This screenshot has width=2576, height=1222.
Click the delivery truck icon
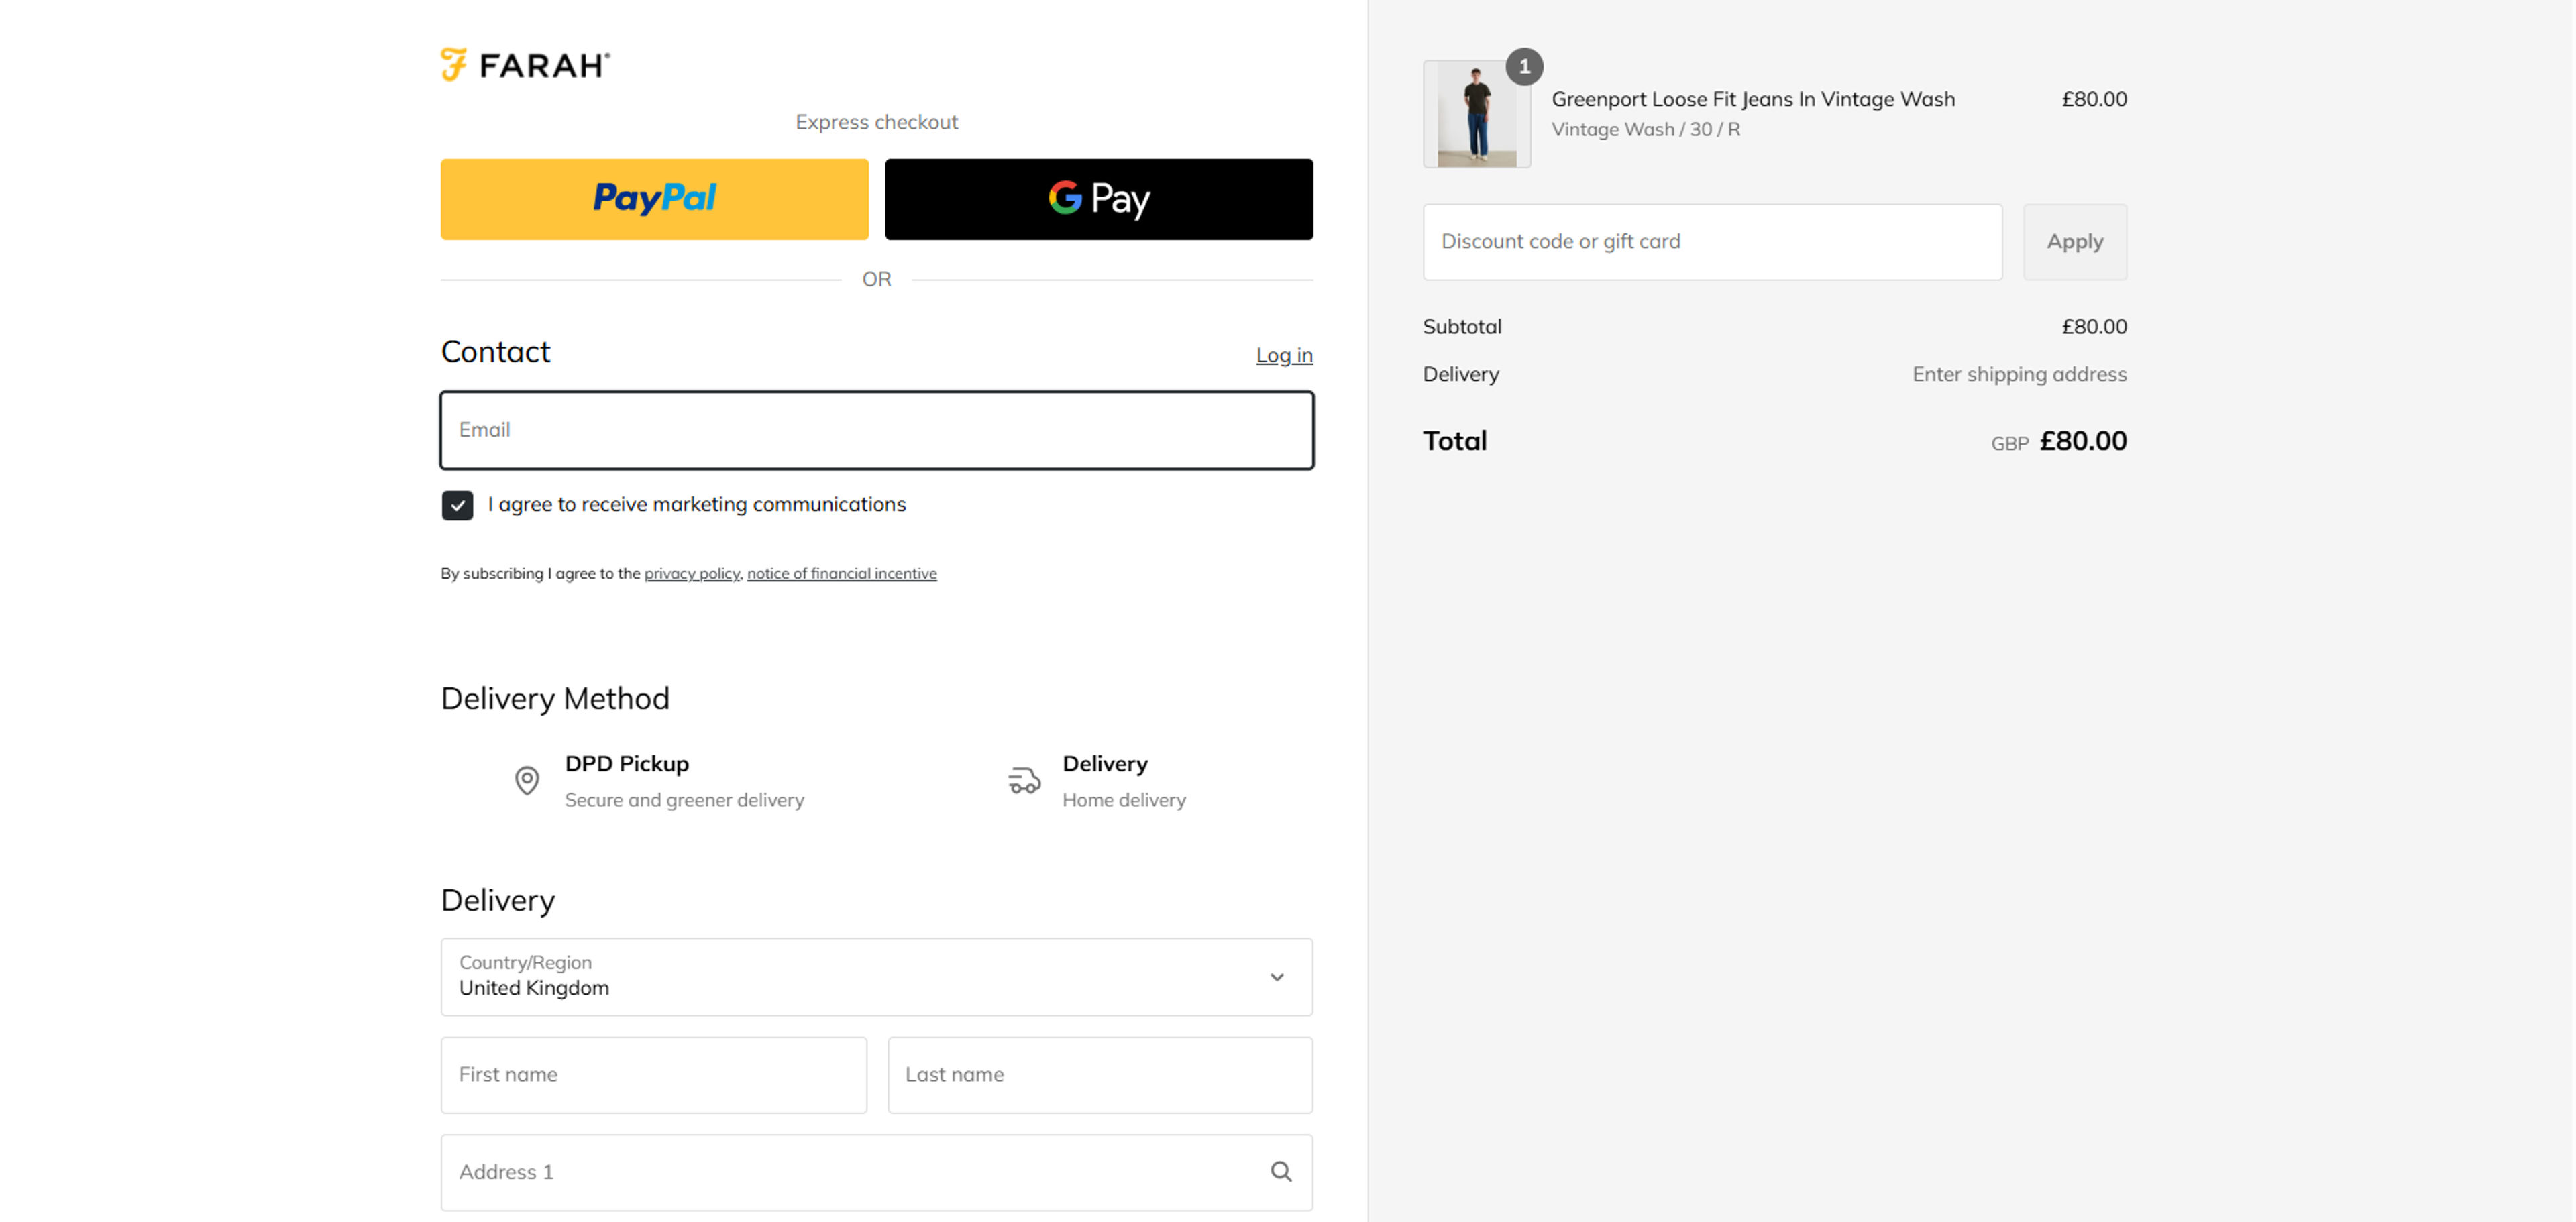click(x=1024, y=780)
